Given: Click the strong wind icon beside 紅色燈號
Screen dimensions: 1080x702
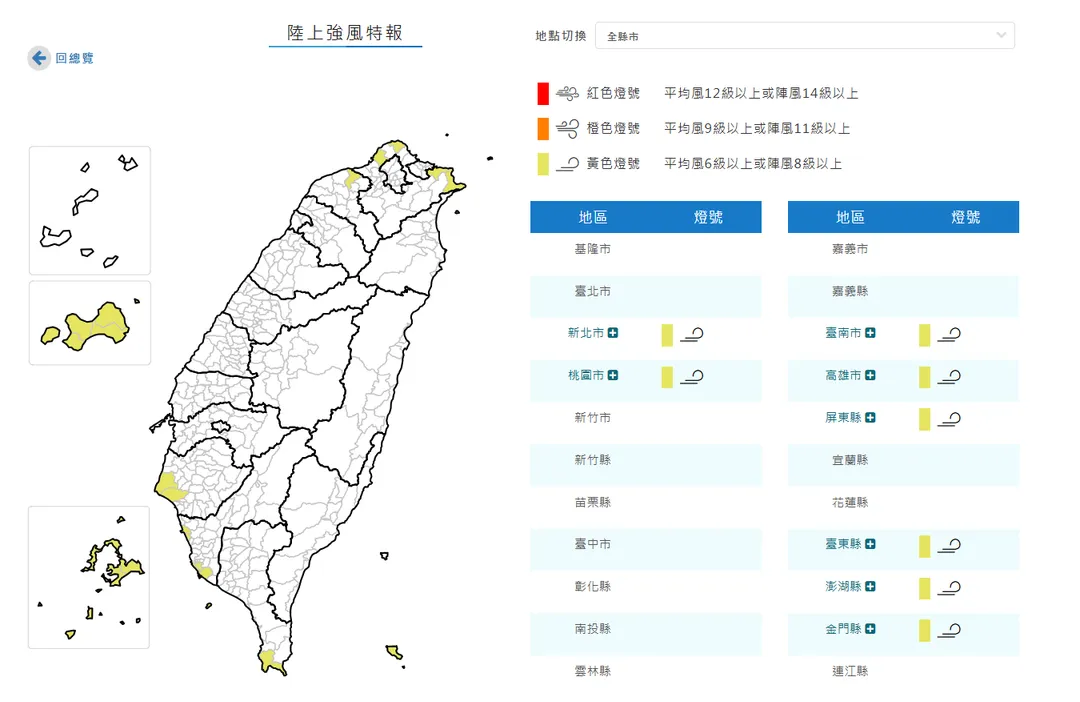Looking at the screenshot, I should (x=568, y=93).
